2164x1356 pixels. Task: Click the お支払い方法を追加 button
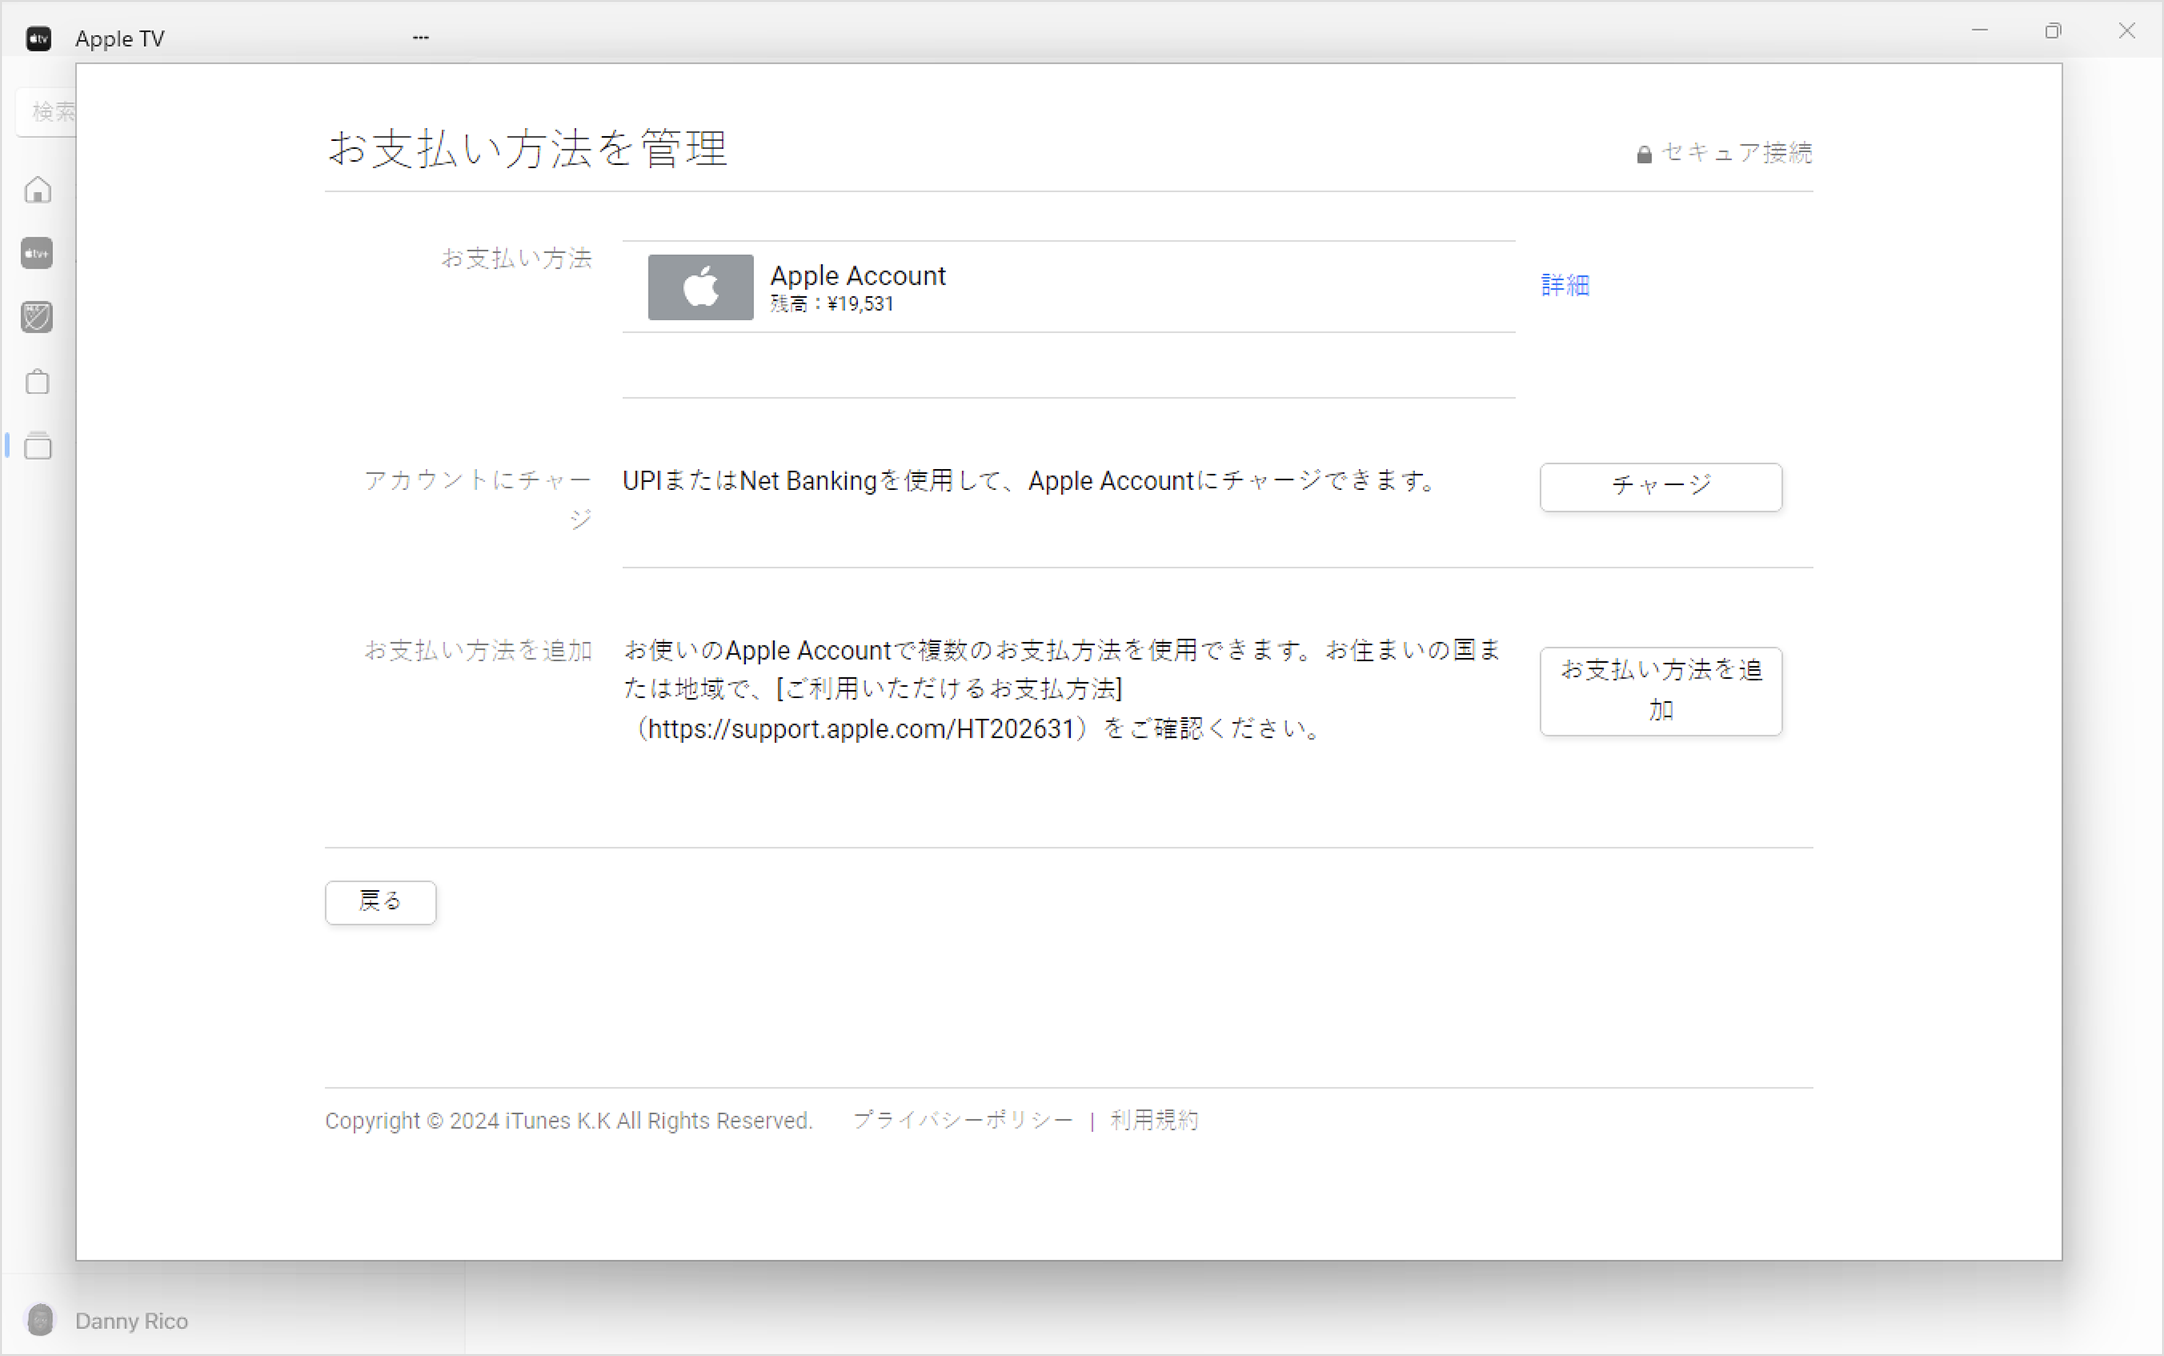click(x=1660, y=690)
